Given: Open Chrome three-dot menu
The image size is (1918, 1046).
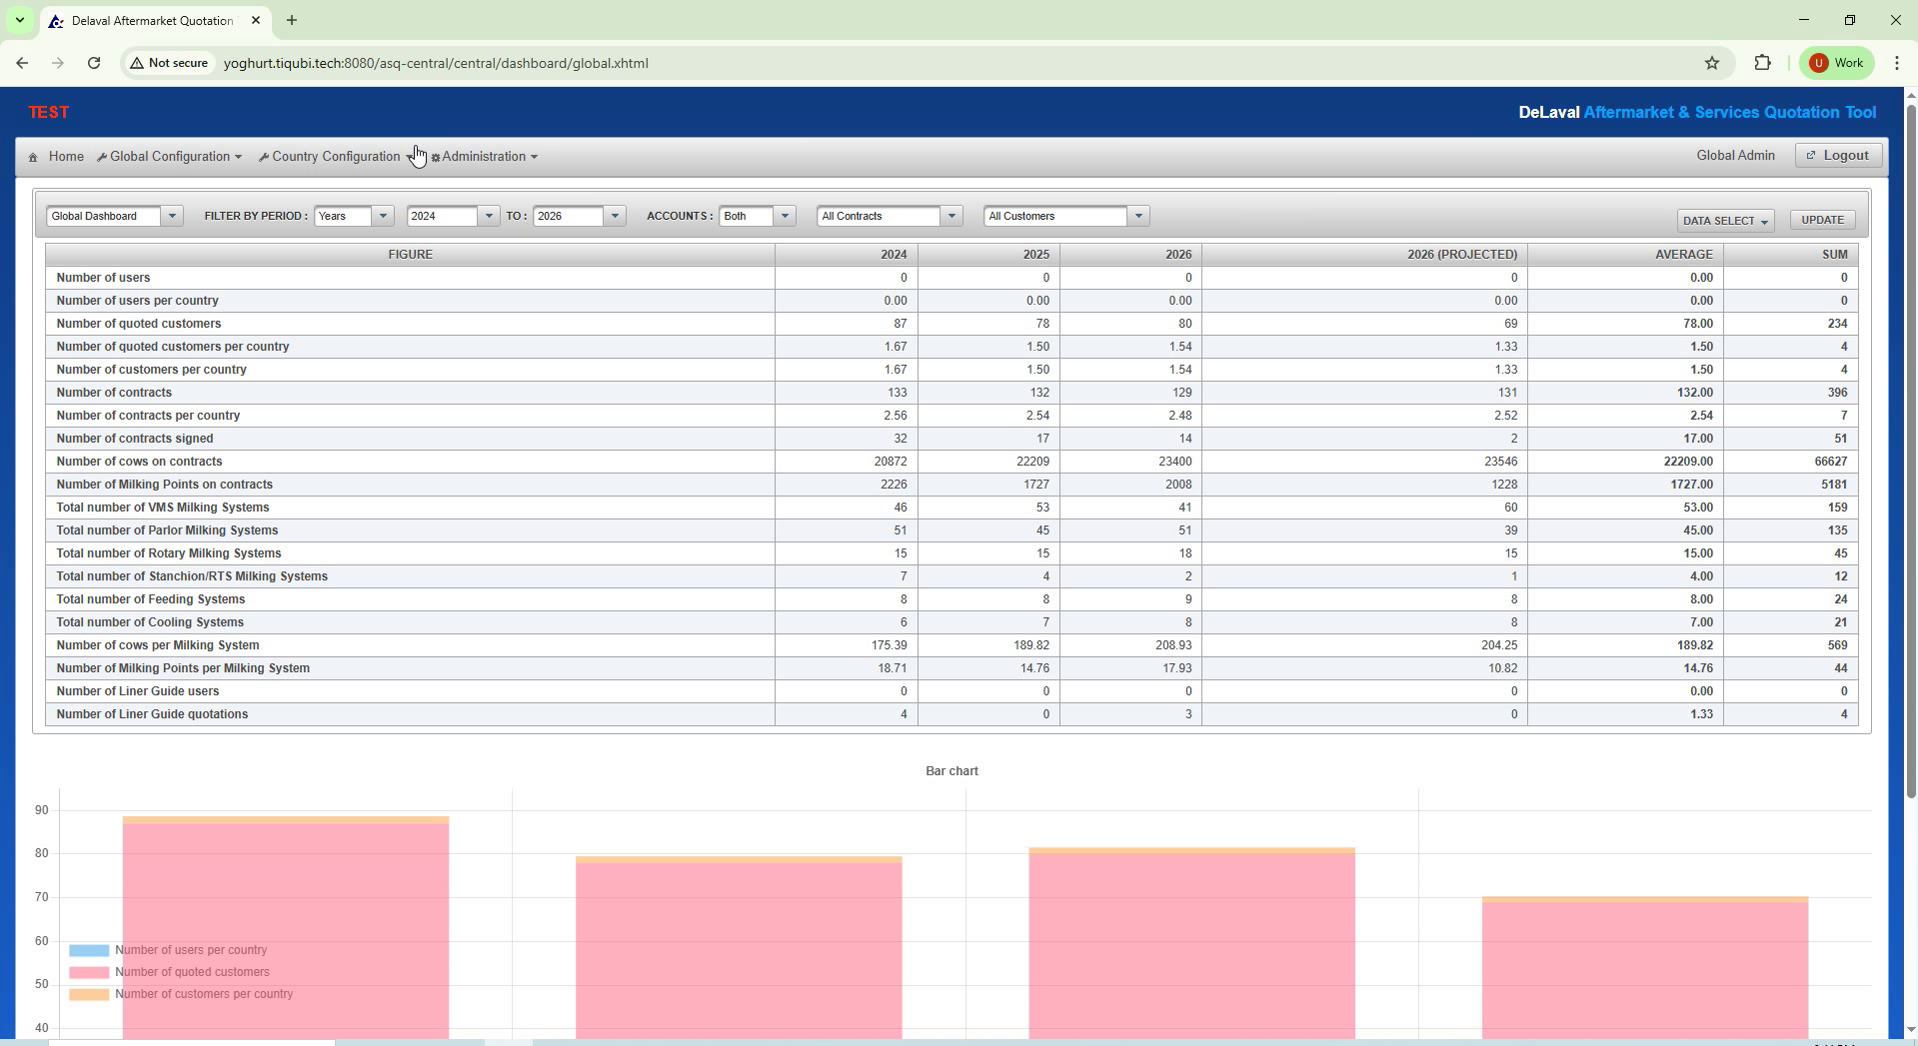Looking at the screenshot, I should (x=1897, y=63).
